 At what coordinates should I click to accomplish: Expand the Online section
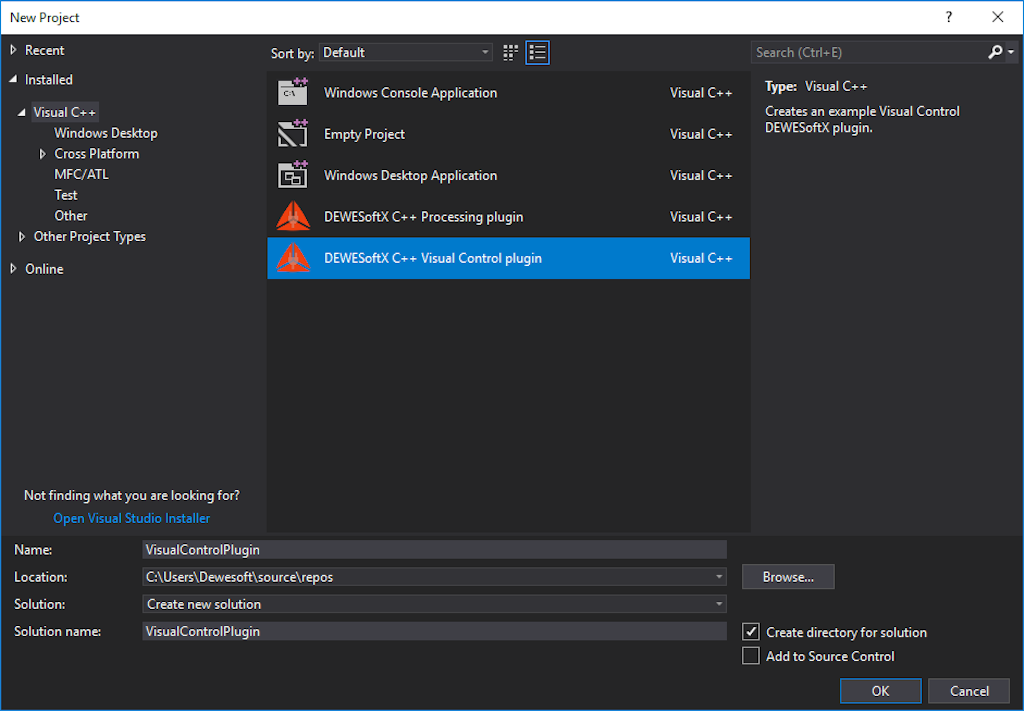pos(14,269)
